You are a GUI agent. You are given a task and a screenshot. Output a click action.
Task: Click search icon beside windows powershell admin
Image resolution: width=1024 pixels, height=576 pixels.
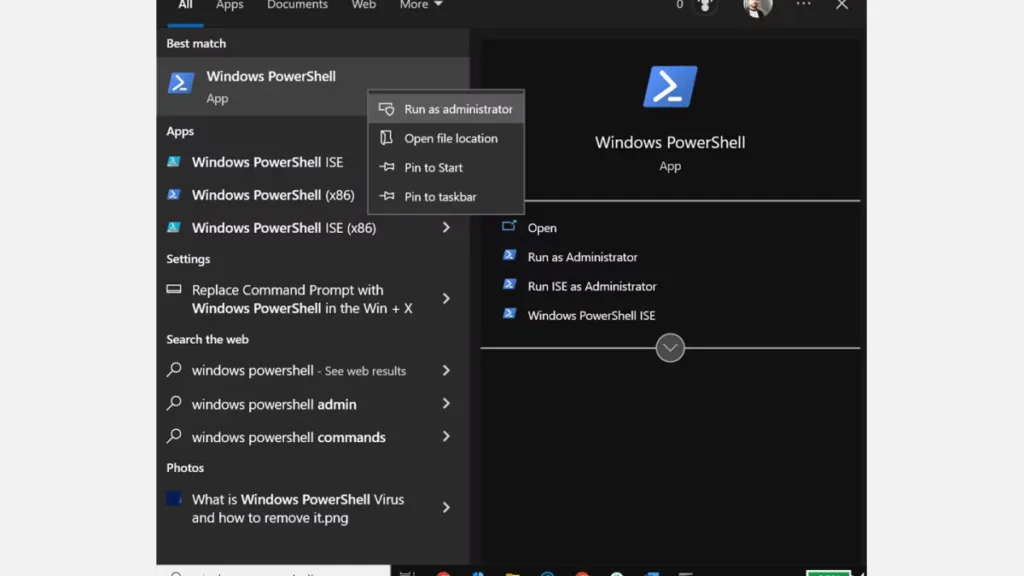174,404
